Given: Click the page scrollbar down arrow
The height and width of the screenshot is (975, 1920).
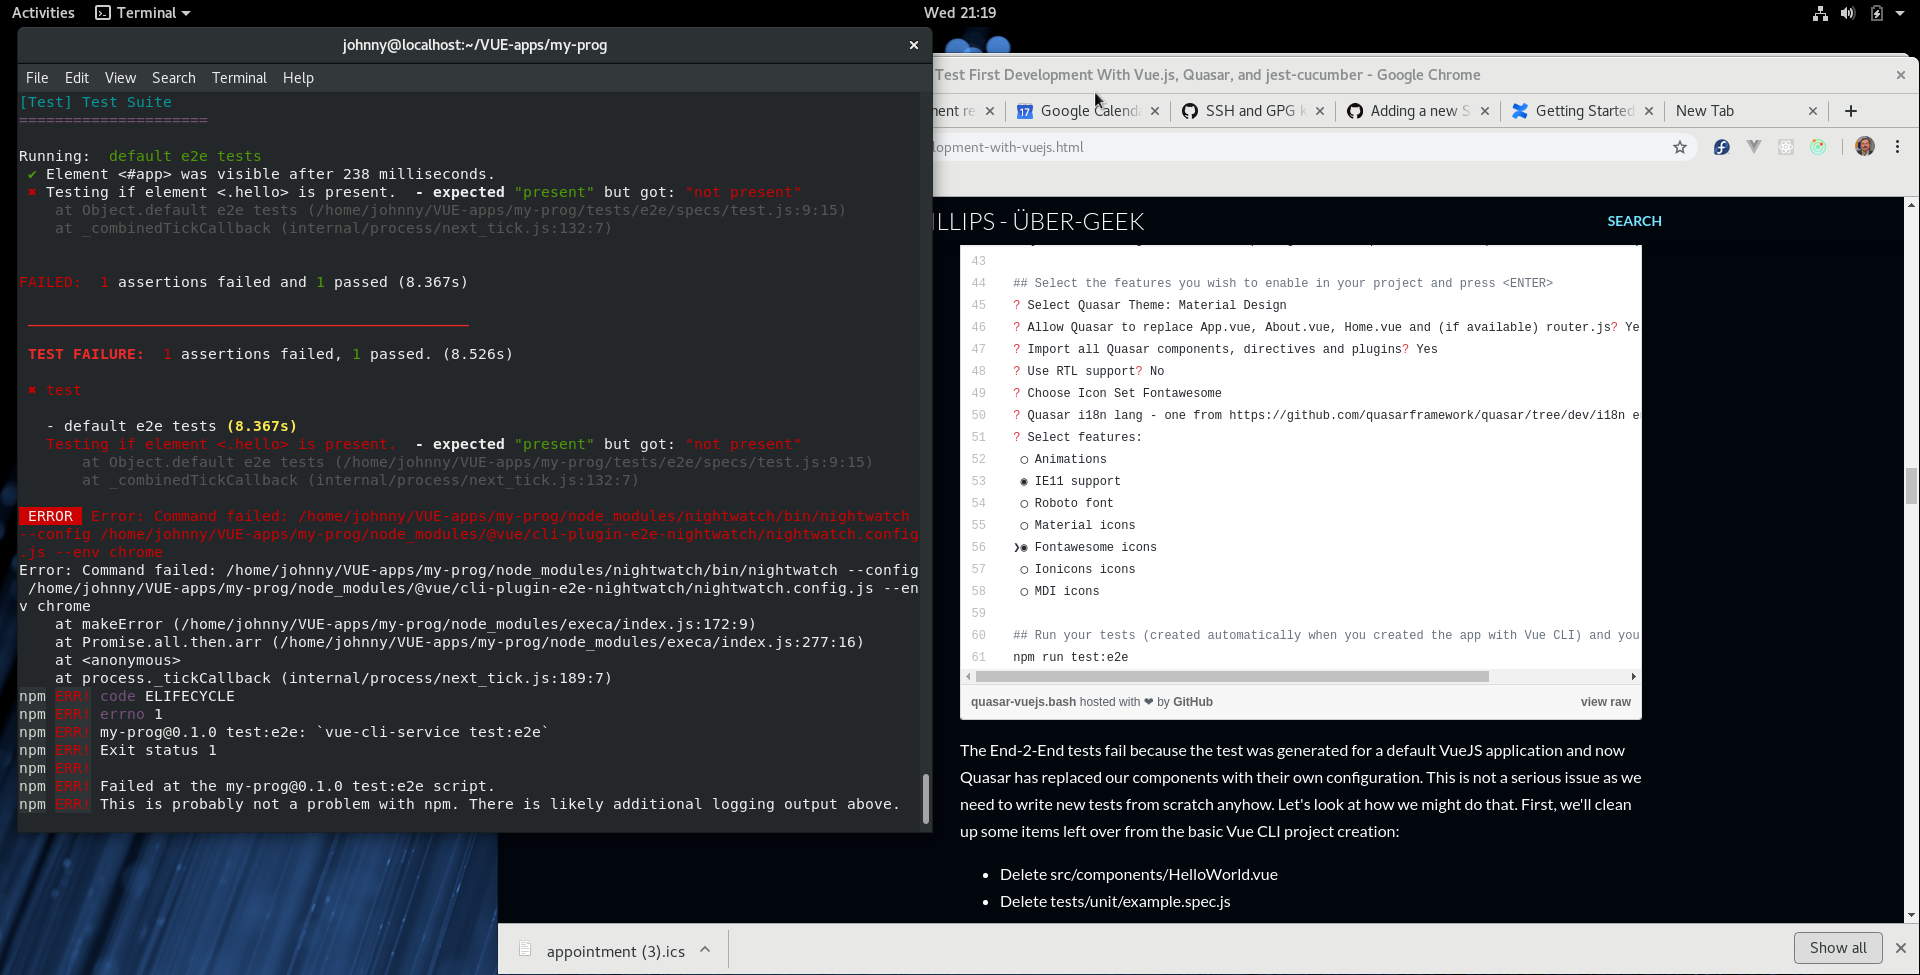Looking at the screenshot, I should (1911, 915).
